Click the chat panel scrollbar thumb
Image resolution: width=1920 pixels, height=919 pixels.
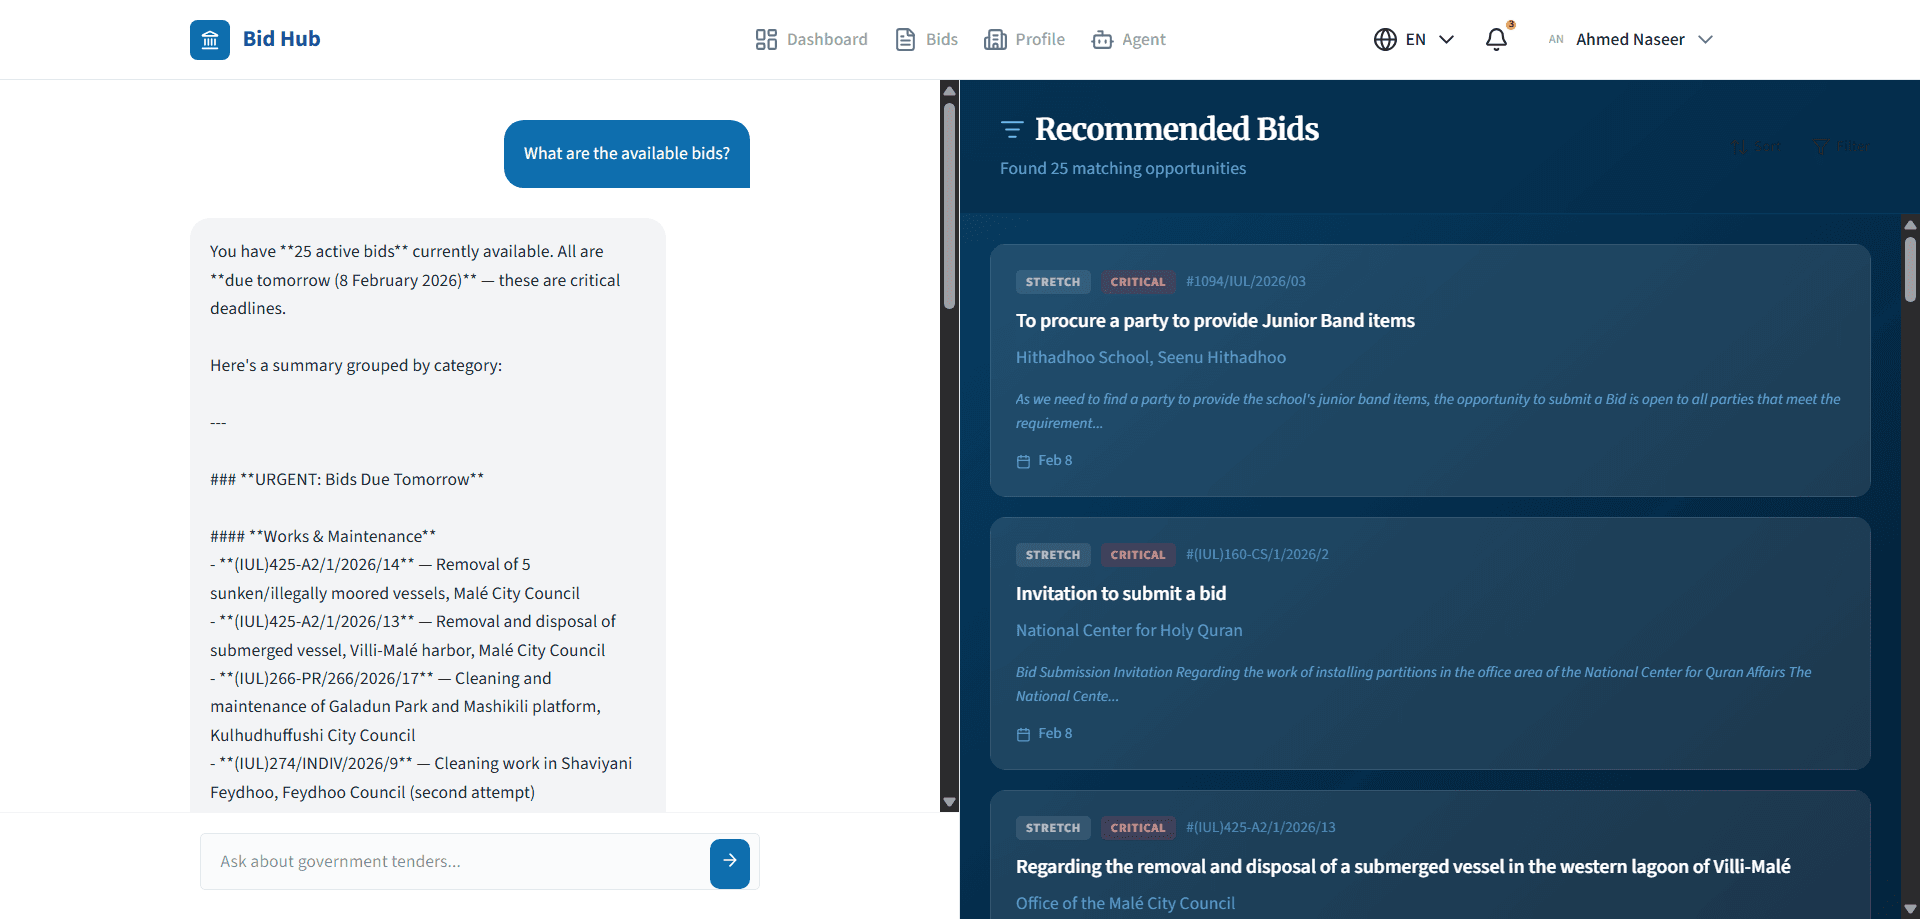click(949, 205)
